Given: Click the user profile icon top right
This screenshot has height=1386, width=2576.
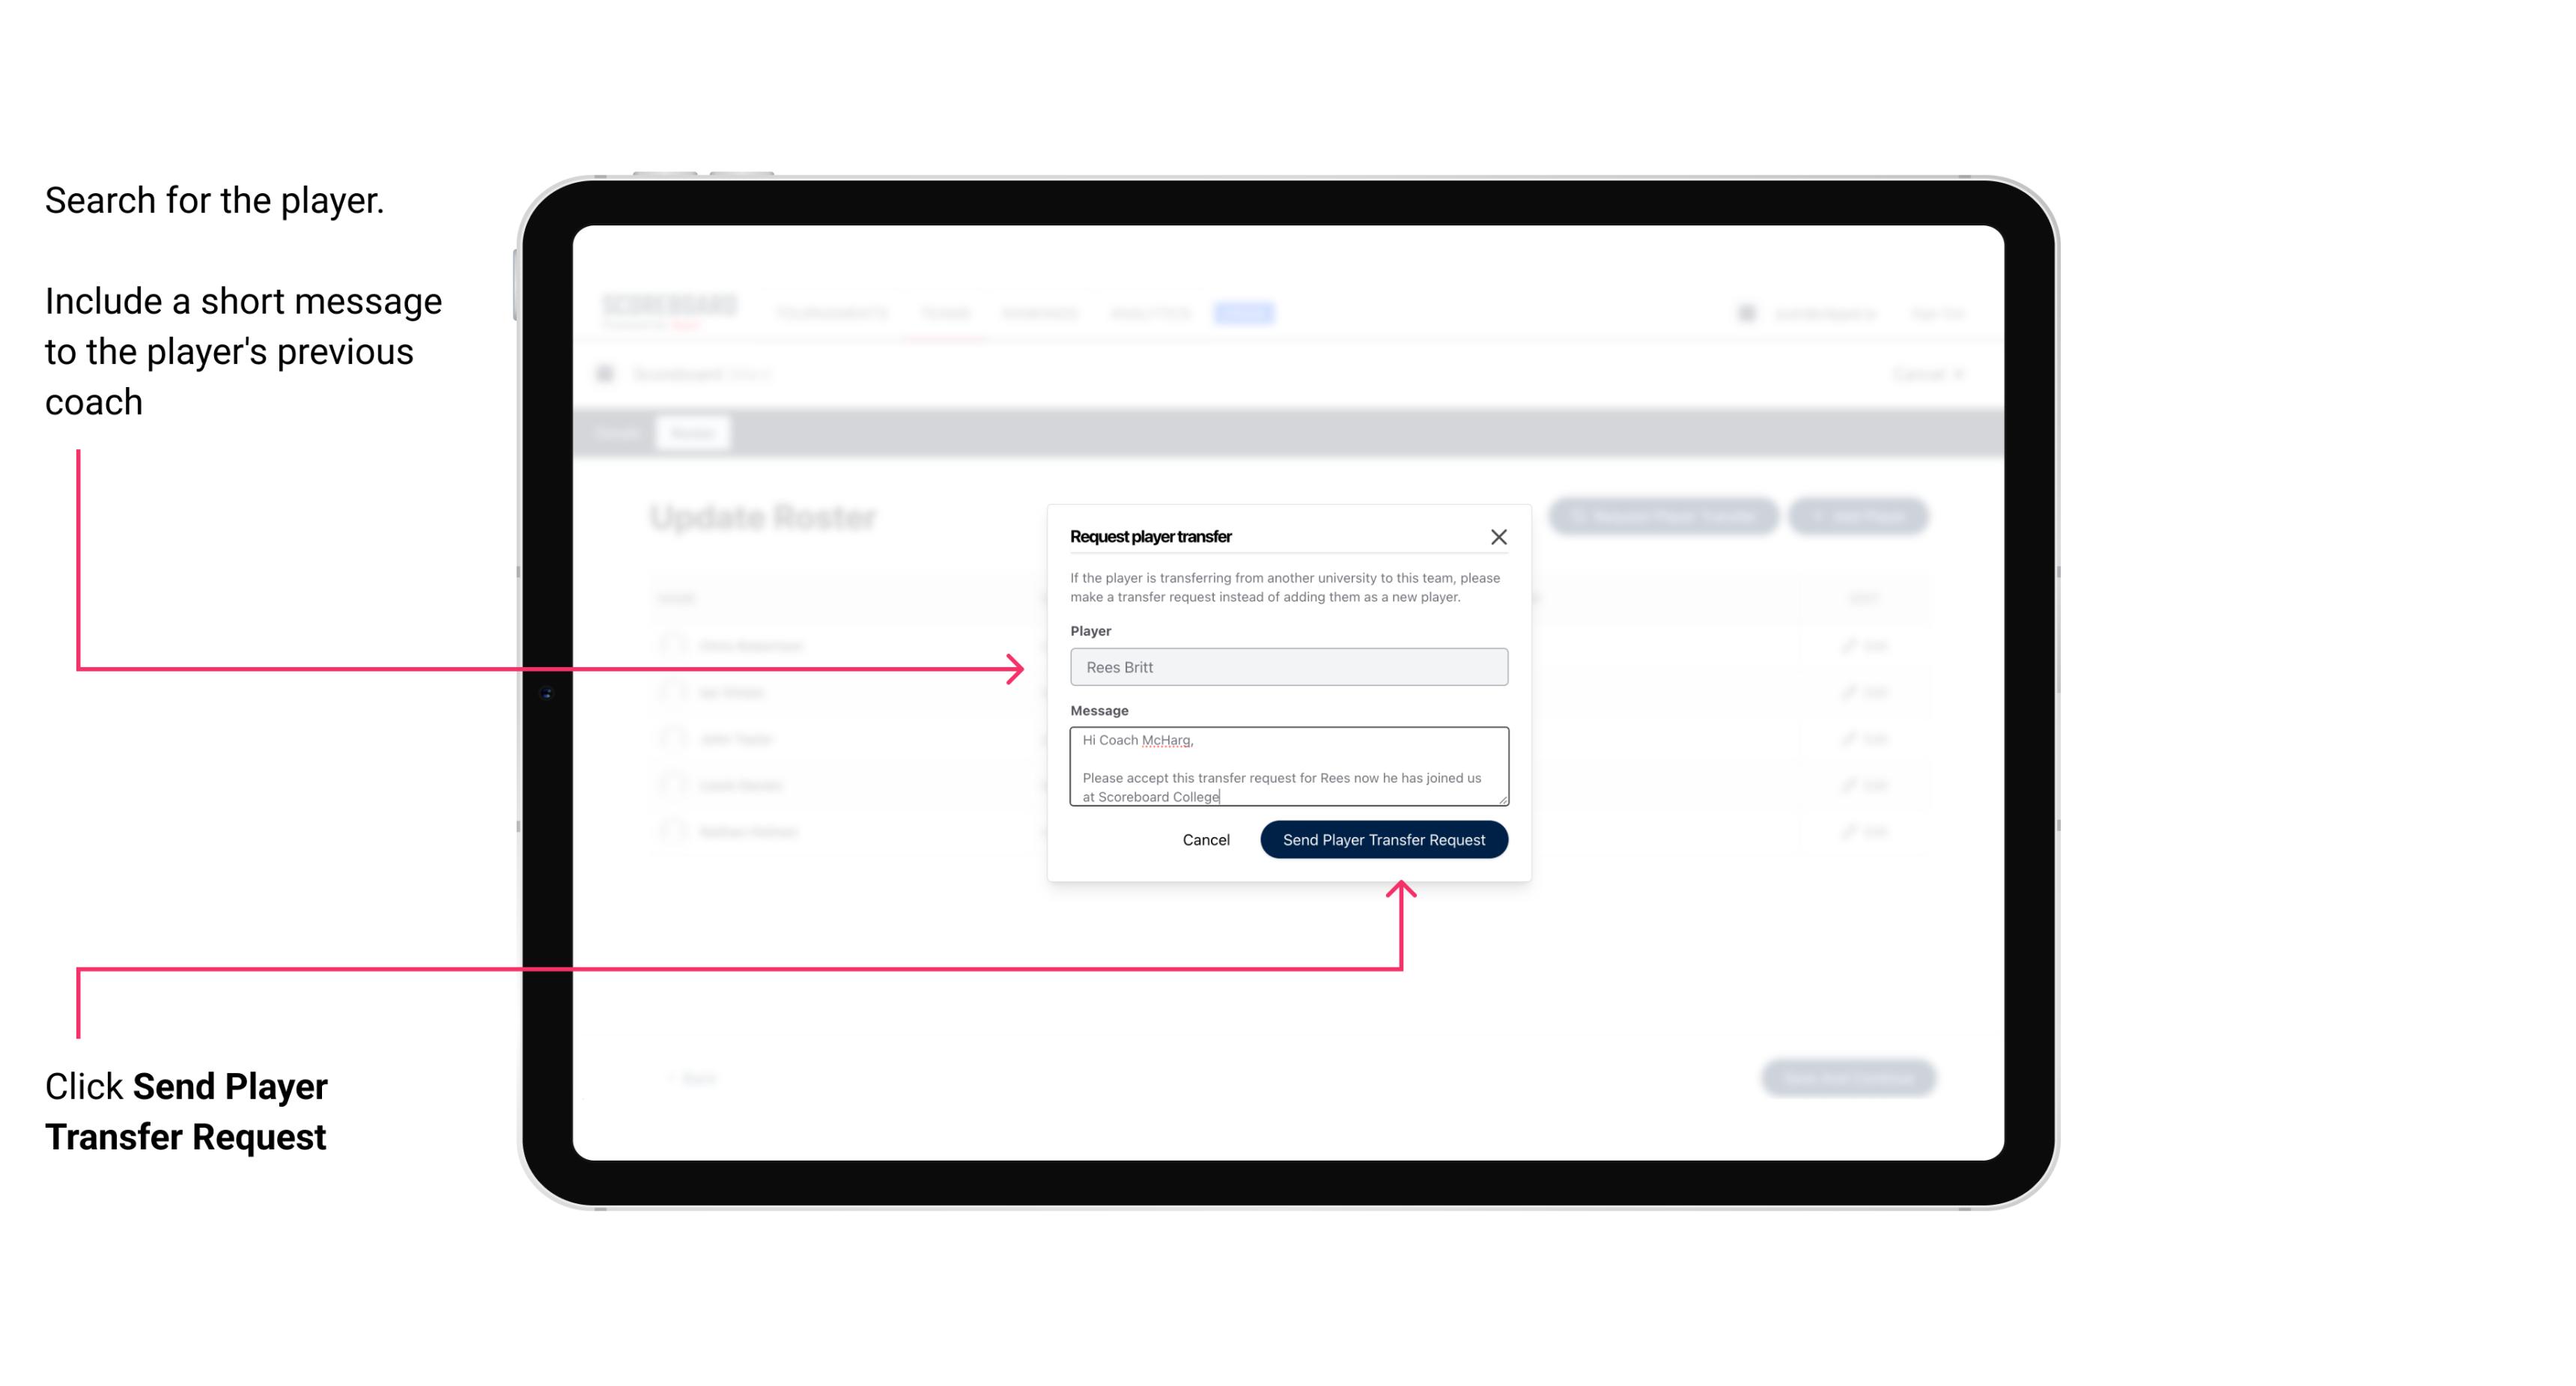Looking at the screenshot, I should [x=1746, y=312].
